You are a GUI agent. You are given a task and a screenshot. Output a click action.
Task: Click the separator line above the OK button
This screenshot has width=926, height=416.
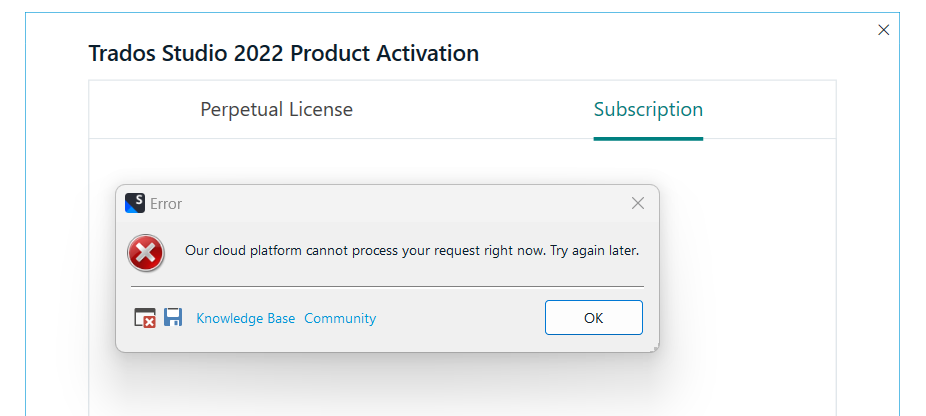point(387,287)
